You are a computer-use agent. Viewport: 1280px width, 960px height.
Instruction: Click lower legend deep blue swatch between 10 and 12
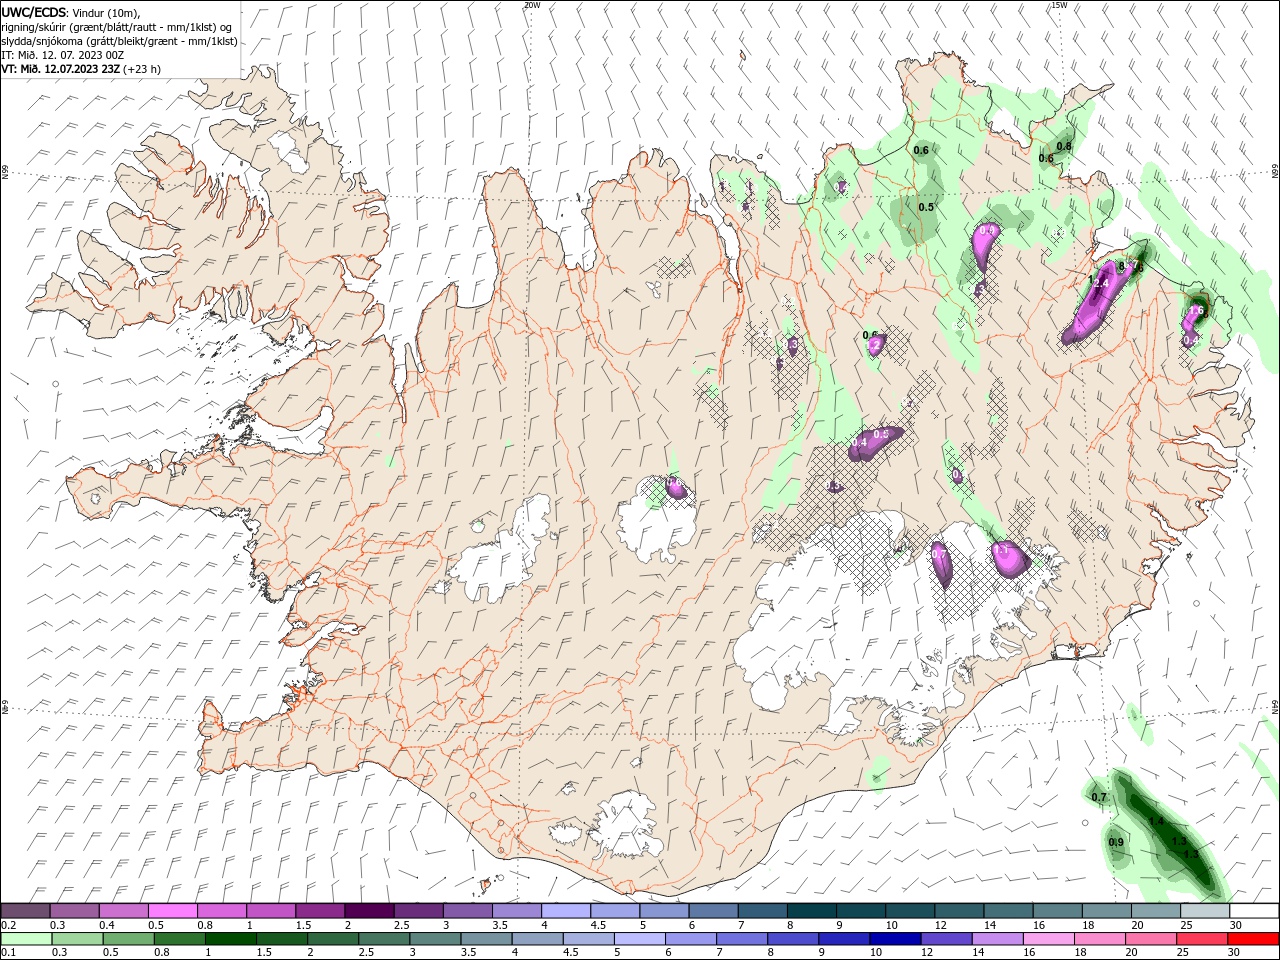[895, 939]
